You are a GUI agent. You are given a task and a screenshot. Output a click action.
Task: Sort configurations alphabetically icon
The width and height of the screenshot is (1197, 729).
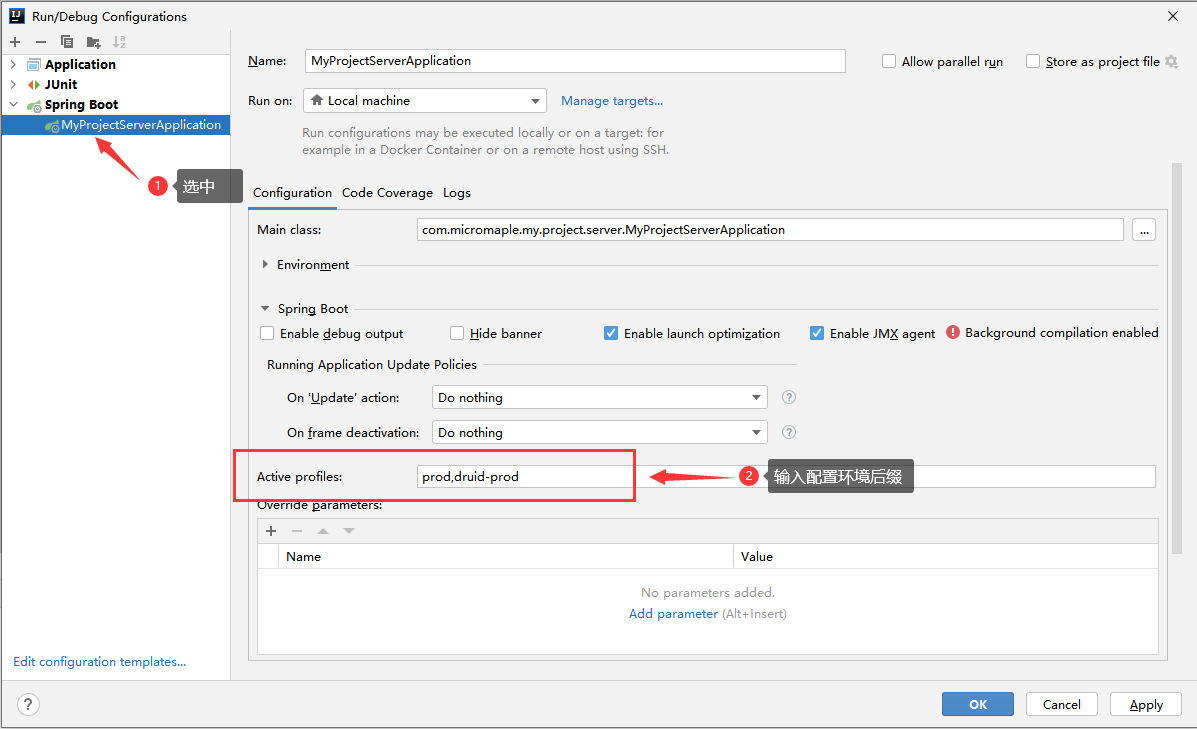coord(119,42)
